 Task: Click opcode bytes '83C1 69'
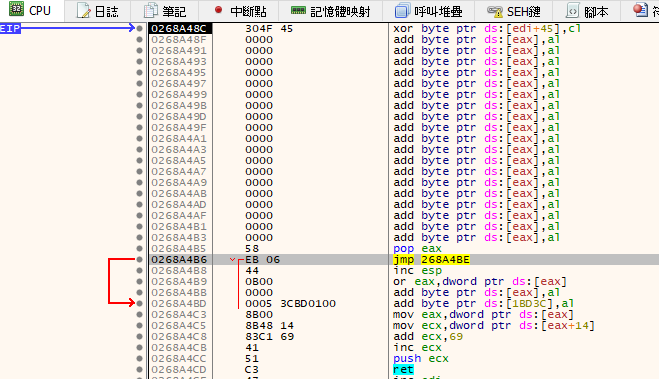click(269, 337)
